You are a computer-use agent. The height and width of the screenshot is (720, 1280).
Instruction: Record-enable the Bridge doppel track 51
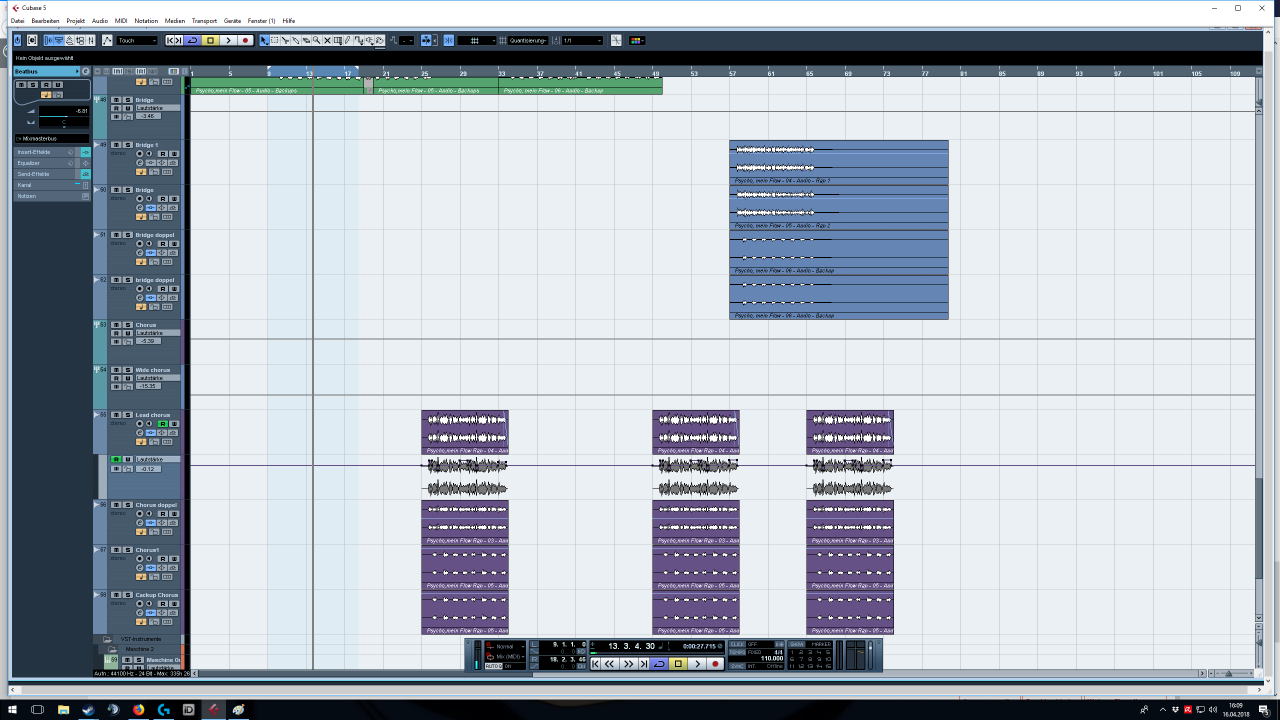140,244
